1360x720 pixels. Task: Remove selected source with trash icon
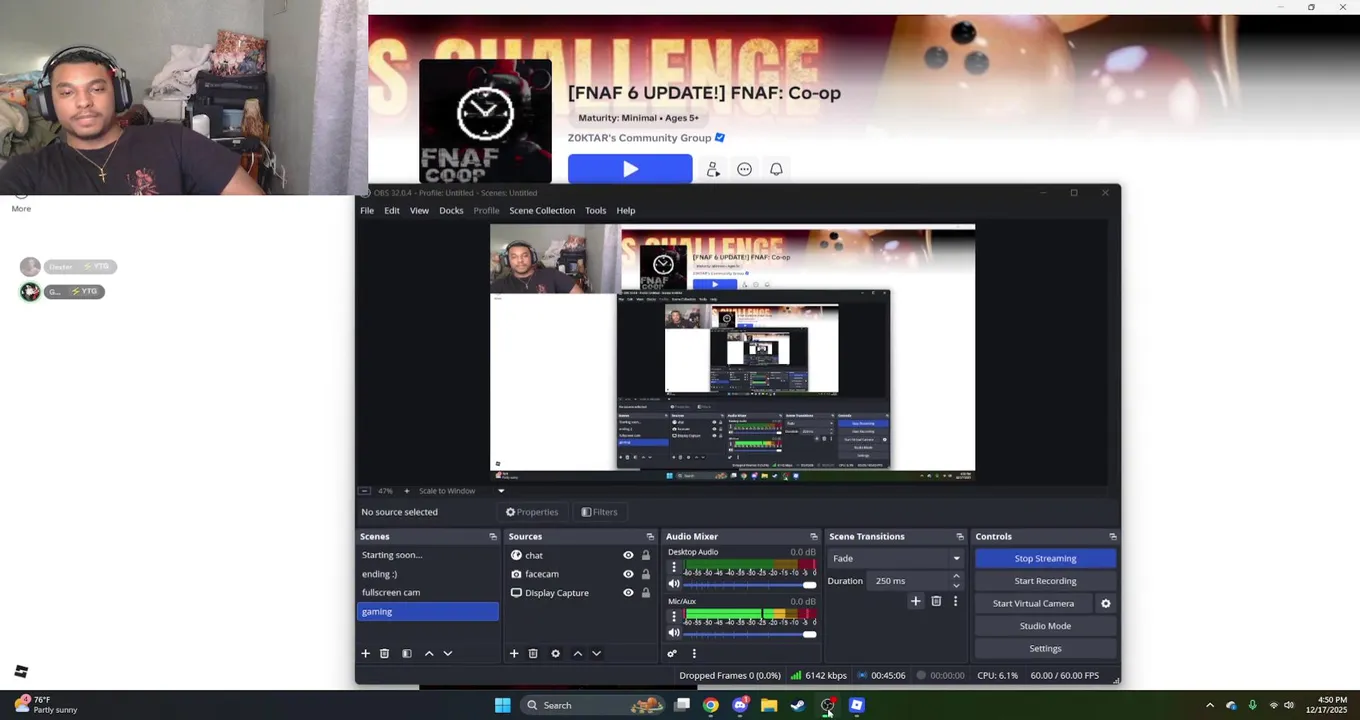(x=533, y=653)
